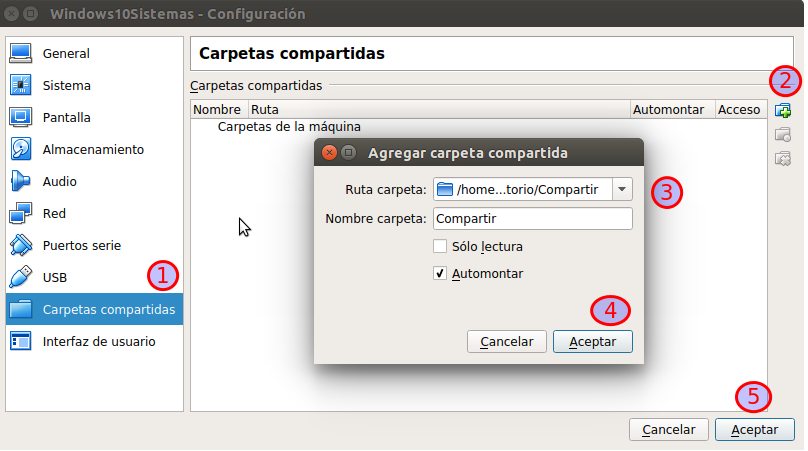Click the add shared folder icon

783,110
